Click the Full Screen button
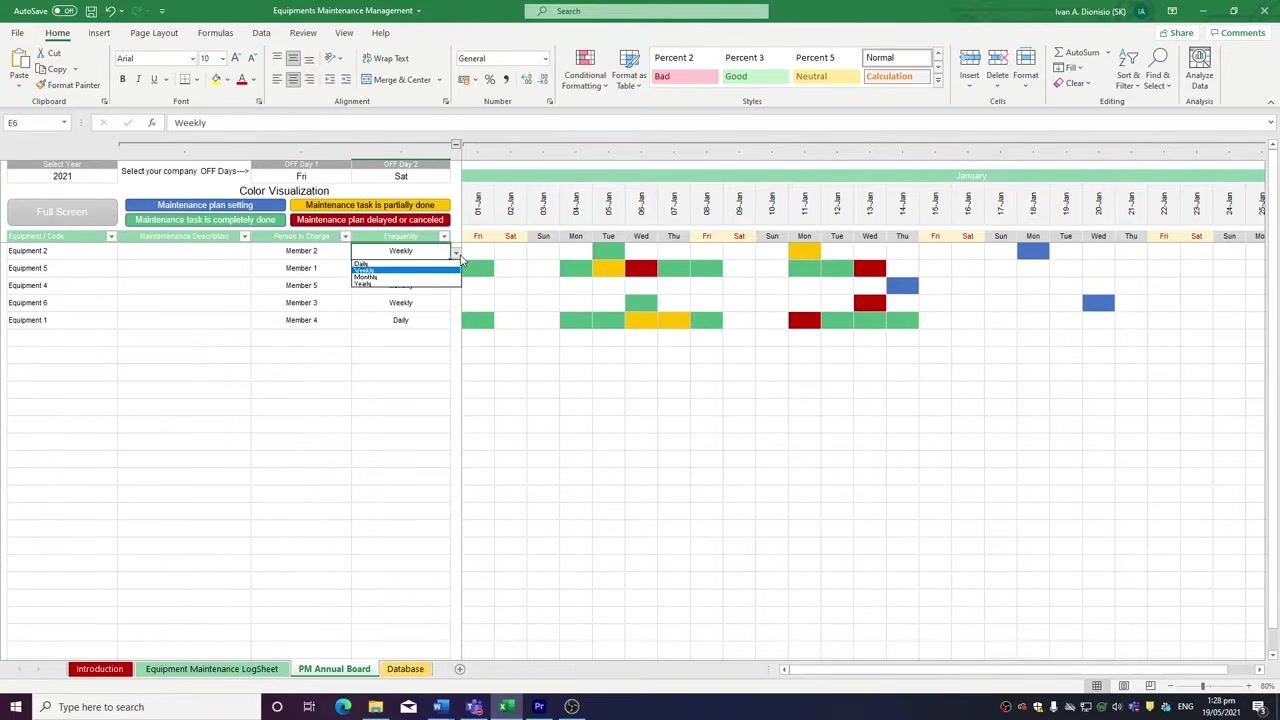The width and height of the screenshot is (1280, 720). pos(62,212)
